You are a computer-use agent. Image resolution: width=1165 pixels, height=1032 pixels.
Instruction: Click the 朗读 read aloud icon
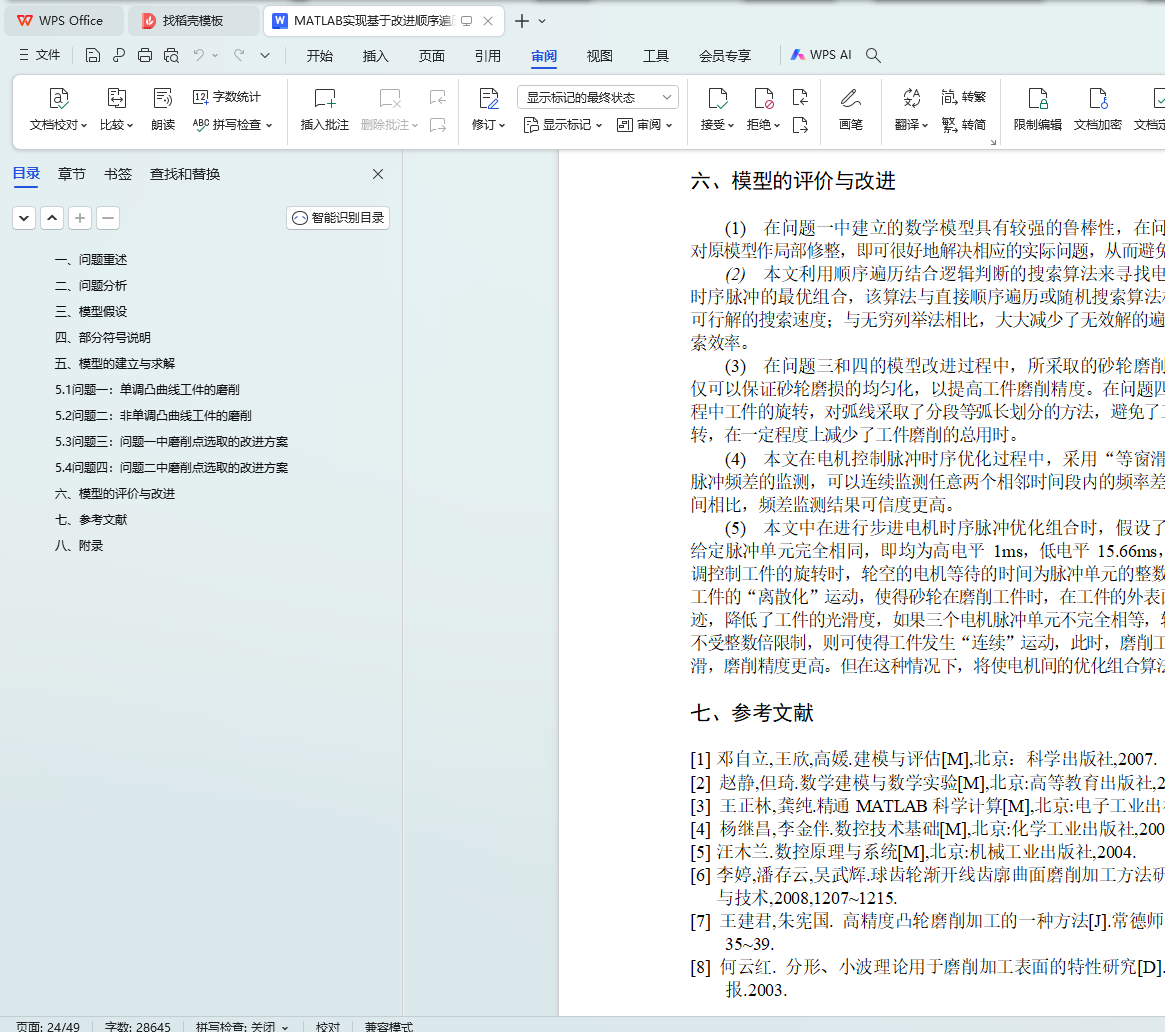tap(163, 98)
